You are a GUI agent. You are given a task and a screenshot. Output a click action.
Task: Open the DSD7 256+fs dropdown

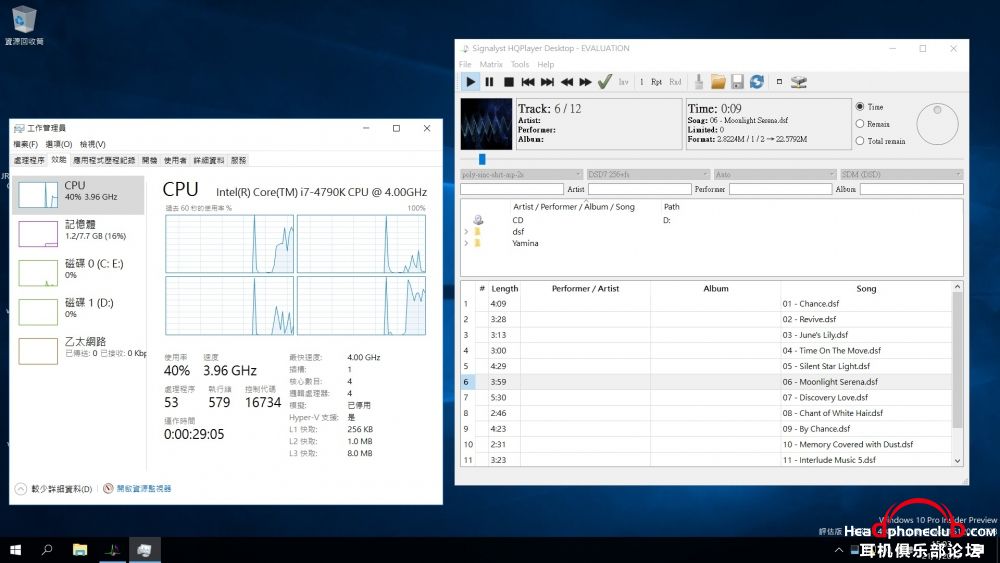[x=648, y=174]
